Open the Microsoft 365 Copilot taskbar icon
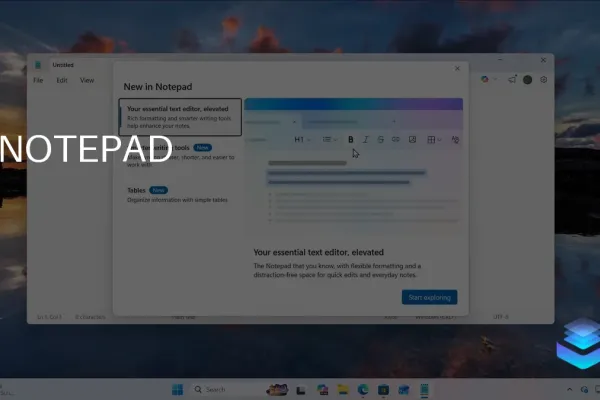This screenshot has width=600, height=400. click(323, 390)
